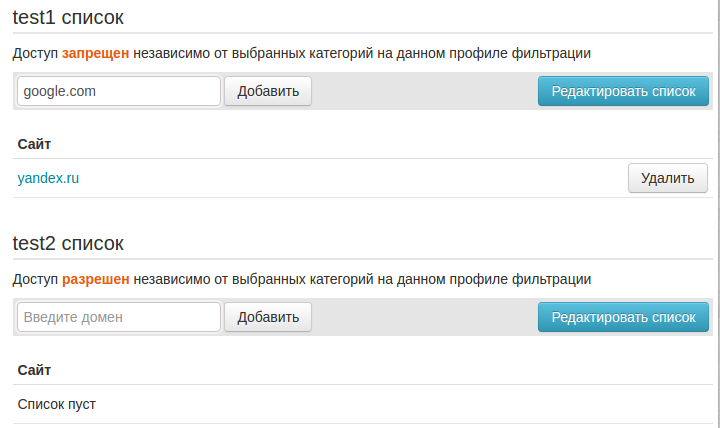Delete yandex.ru with the Удалить button
720x428 pixels.
(668, 178)
